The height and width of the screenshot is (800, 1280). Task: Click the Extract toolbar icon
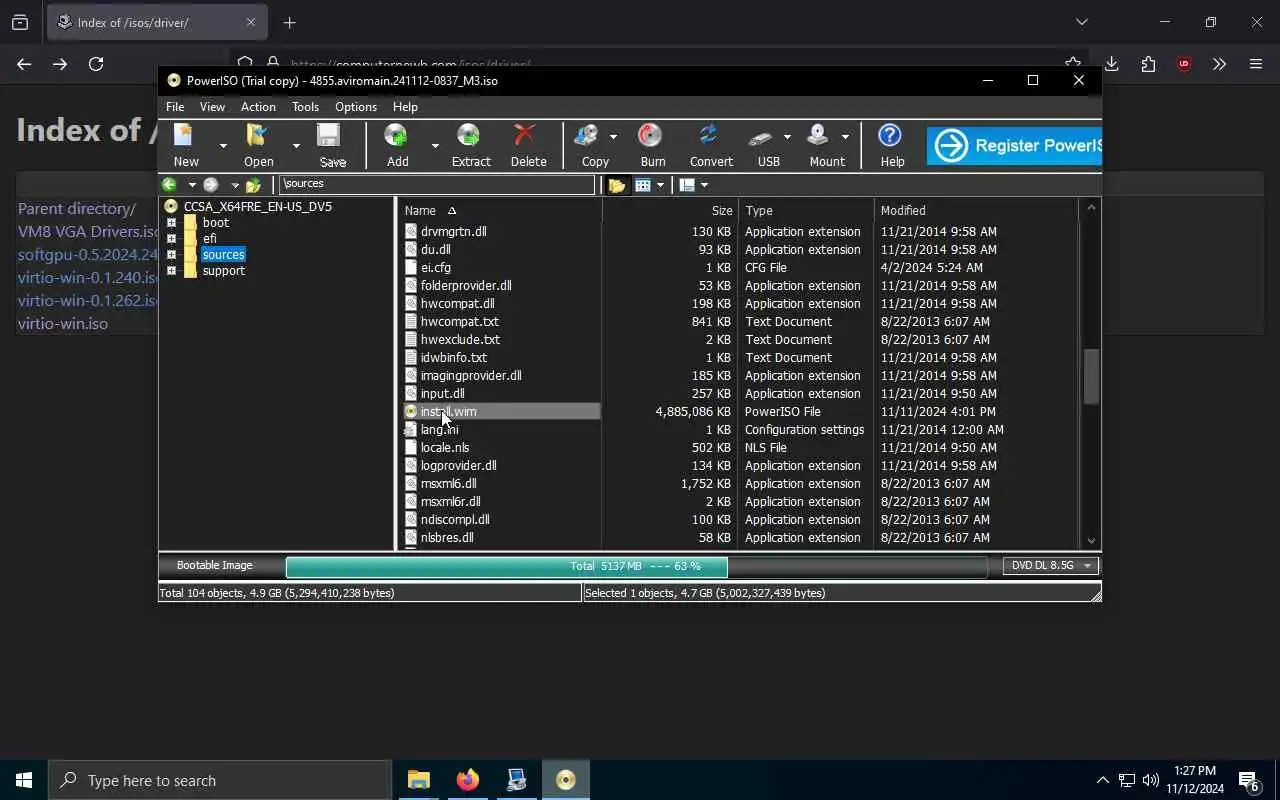tap(470, 145)
